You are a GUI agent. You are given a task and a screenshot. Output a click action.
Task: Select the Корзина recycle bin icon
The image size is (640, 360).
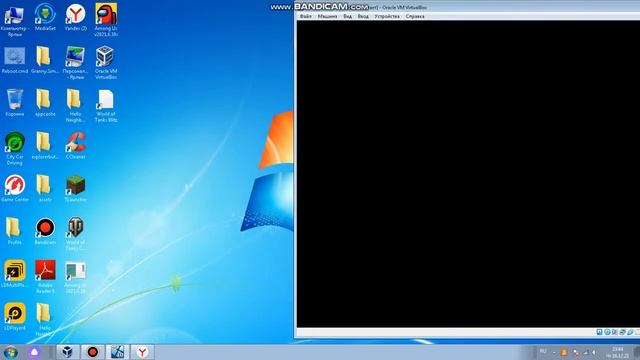tap(15, 103)
